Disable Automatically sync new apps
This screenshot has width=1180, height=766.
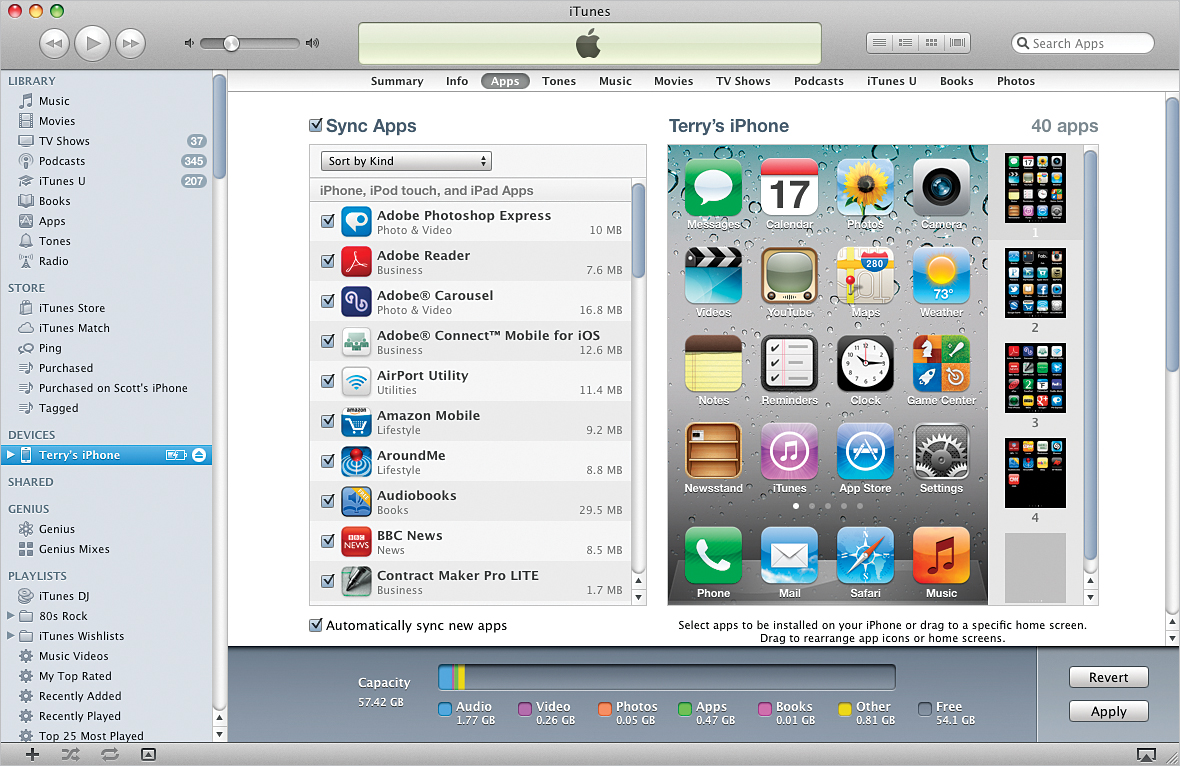tap(316, 623)
